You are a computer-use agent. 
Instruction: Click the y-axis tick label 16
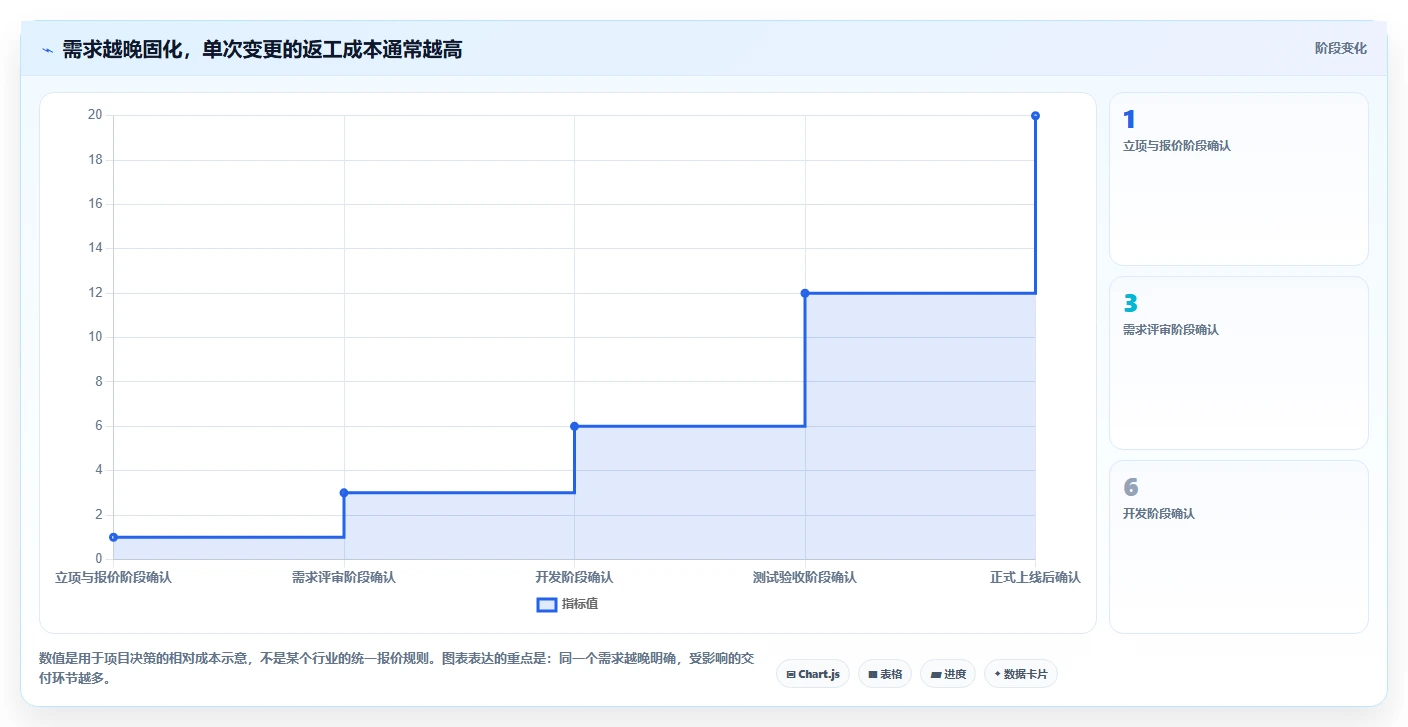pos(95,204)
